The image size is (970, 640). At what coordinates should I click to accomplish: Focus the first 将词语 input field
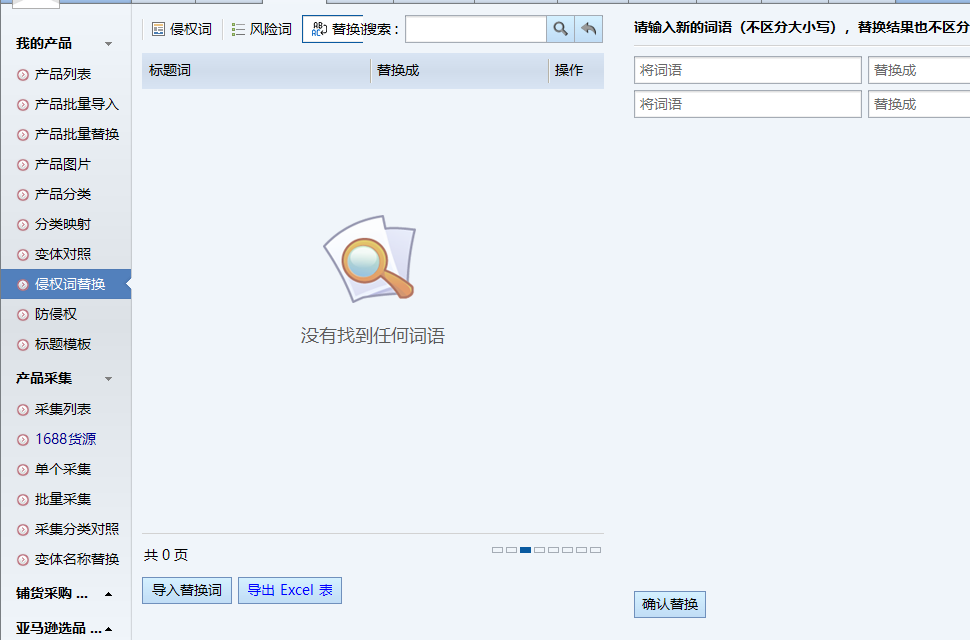[747, 70]
